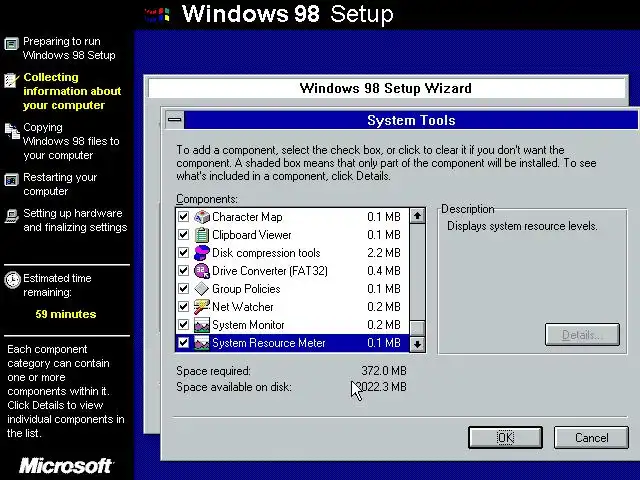The height and width of the screenshot is (480, 640).
Task: Confirm selections with the OK button
Action: (505, 438)
